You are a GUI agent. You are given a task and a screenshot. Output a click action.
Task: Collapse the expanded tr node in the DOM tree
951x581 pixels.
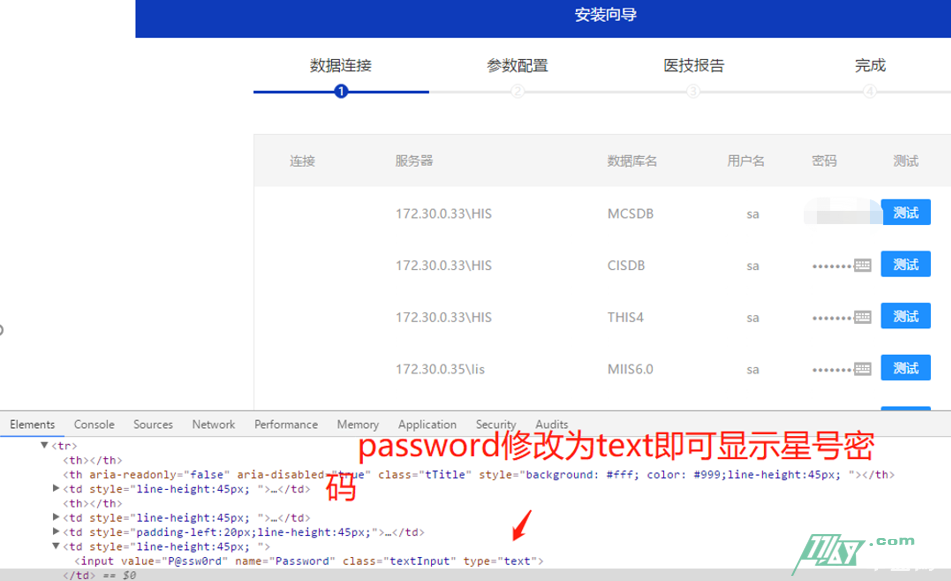tap(44, 445)
